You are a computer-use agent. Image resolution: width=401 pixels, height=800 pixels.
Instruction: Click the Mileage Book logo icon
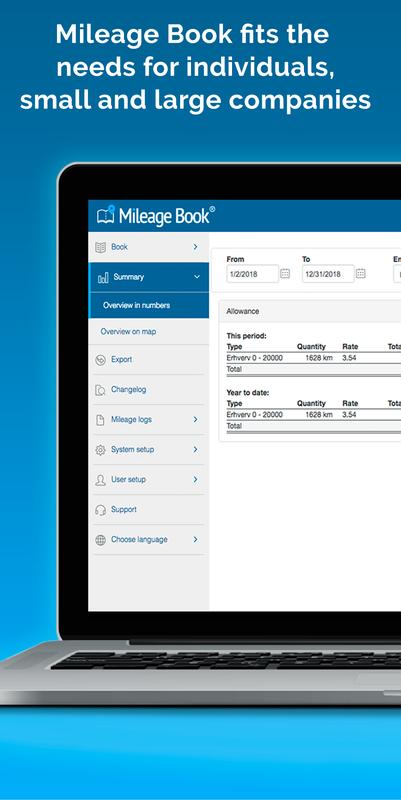pyautogui.click(x=106, y=216)
